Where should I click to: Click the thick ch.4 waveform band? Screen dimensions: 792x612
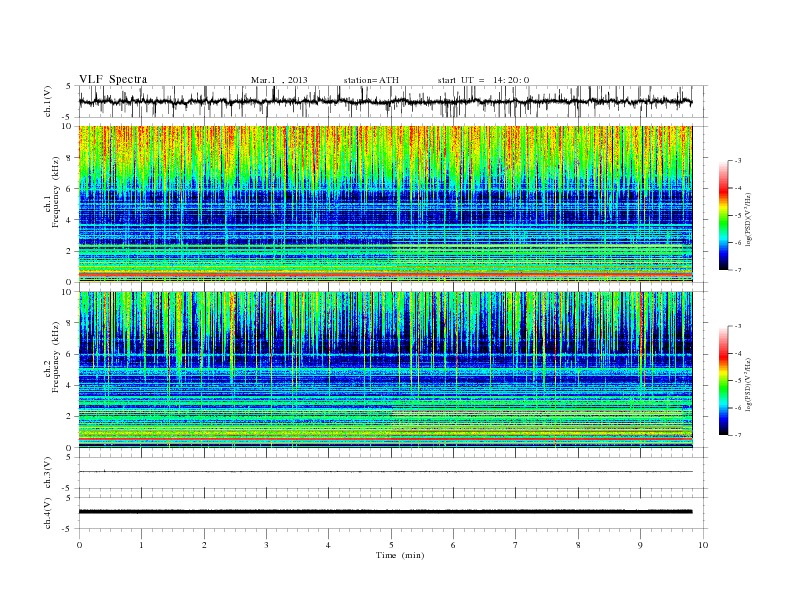click(x=385, y=512)
